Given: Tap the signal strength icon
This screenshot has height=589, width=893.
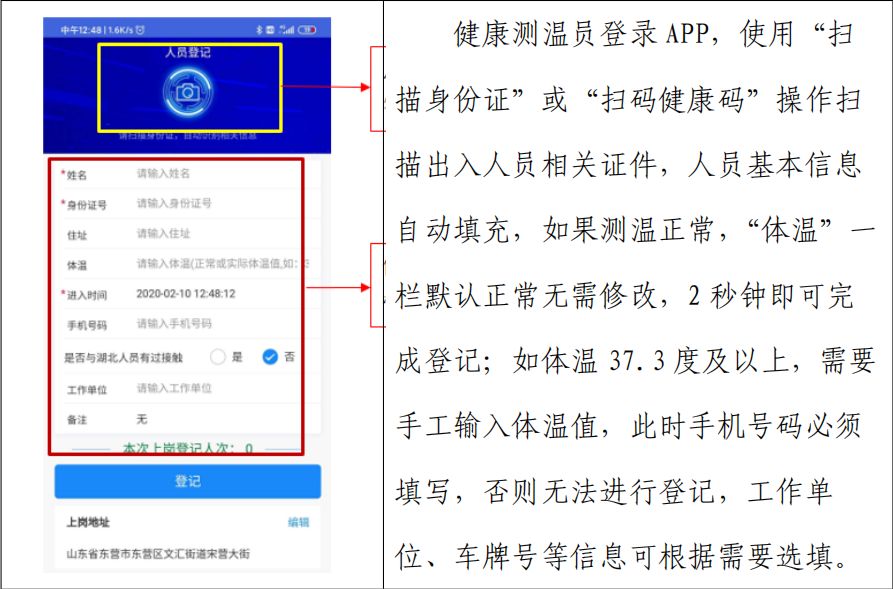Looking at the screenshot, I should (x=288, y=30).
